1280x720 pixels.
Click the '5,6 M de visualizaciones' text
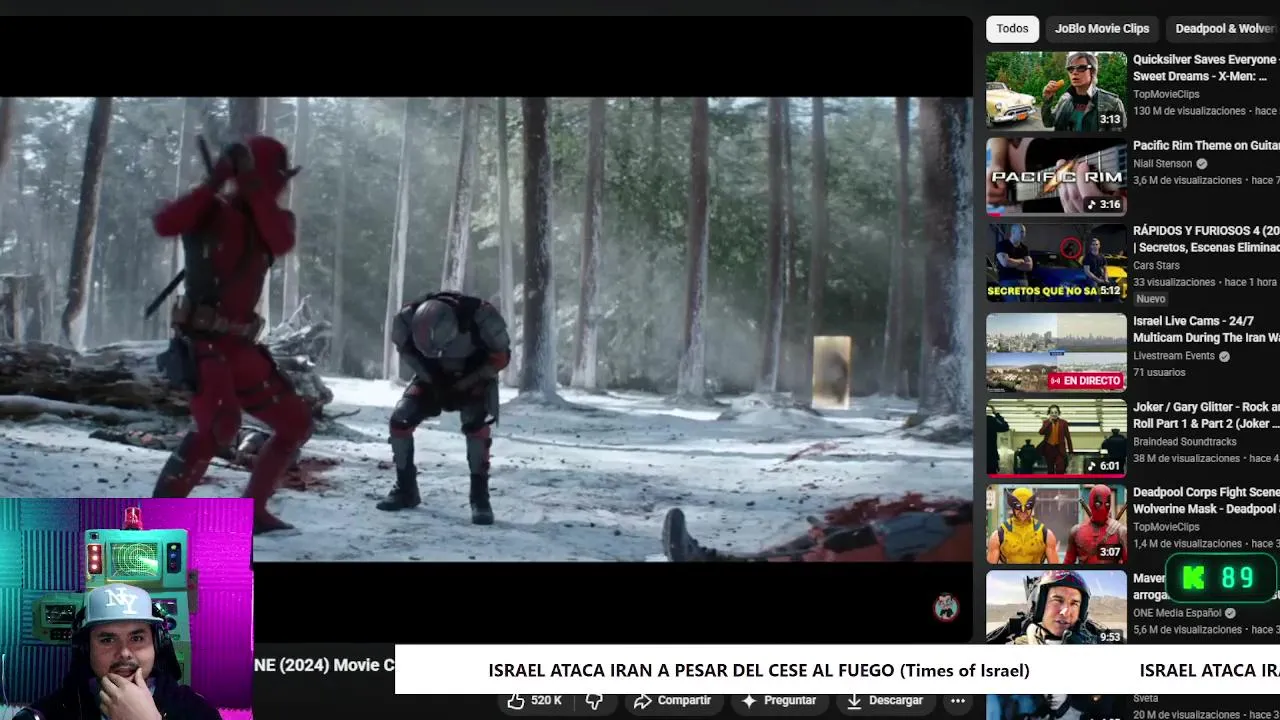[1187, 630]
